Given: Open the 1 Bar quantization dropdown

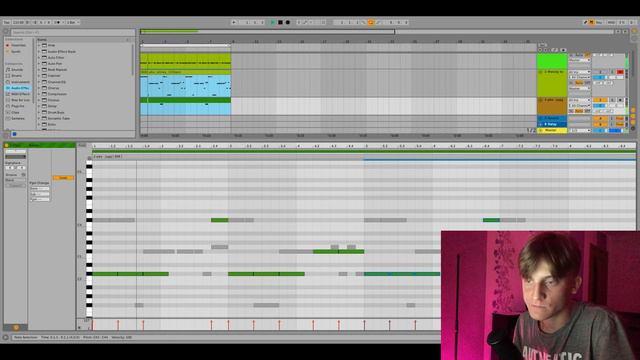Looking at the screenshot, I should [72, 22].
